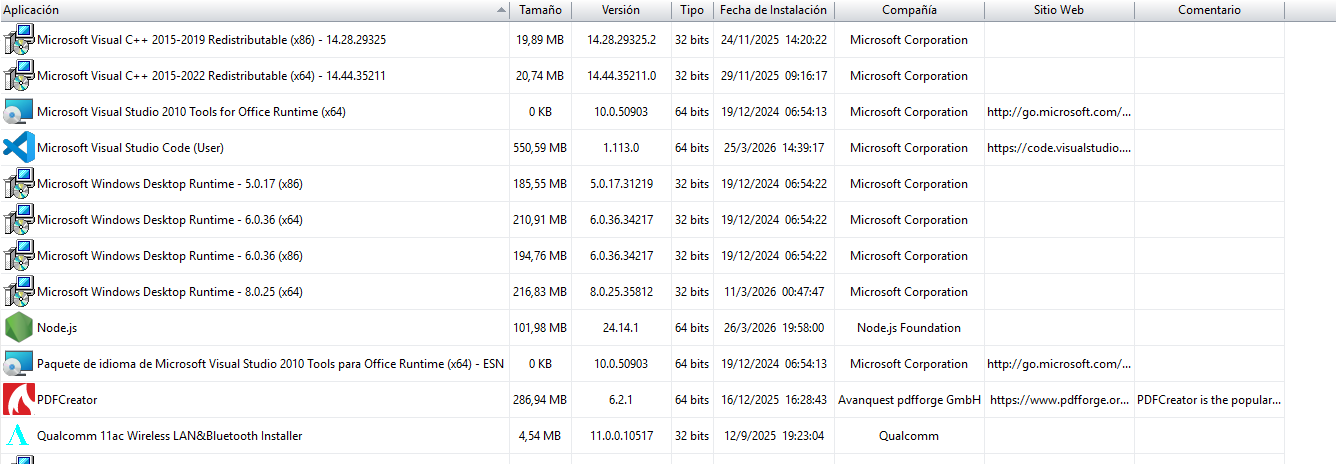Screen dimensions: 1336x464
Task: Click the sort arrow in Aplicación header
Action: click(501, 10)
